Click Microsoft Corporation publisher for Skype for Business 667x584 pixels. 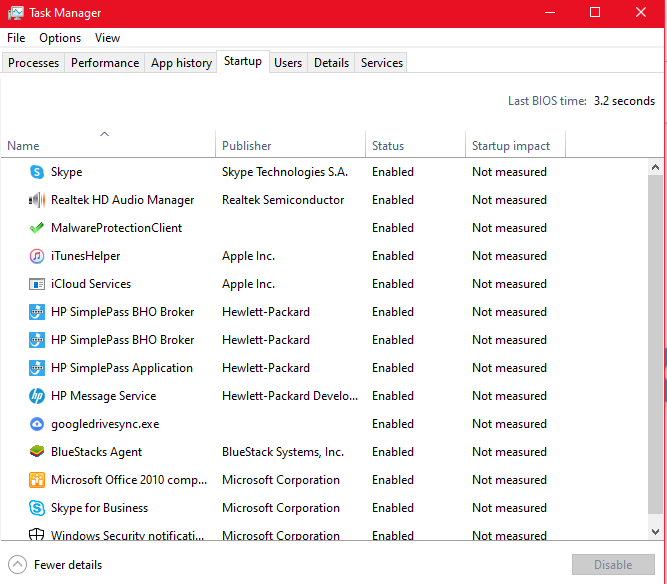(x=281, y=508)
